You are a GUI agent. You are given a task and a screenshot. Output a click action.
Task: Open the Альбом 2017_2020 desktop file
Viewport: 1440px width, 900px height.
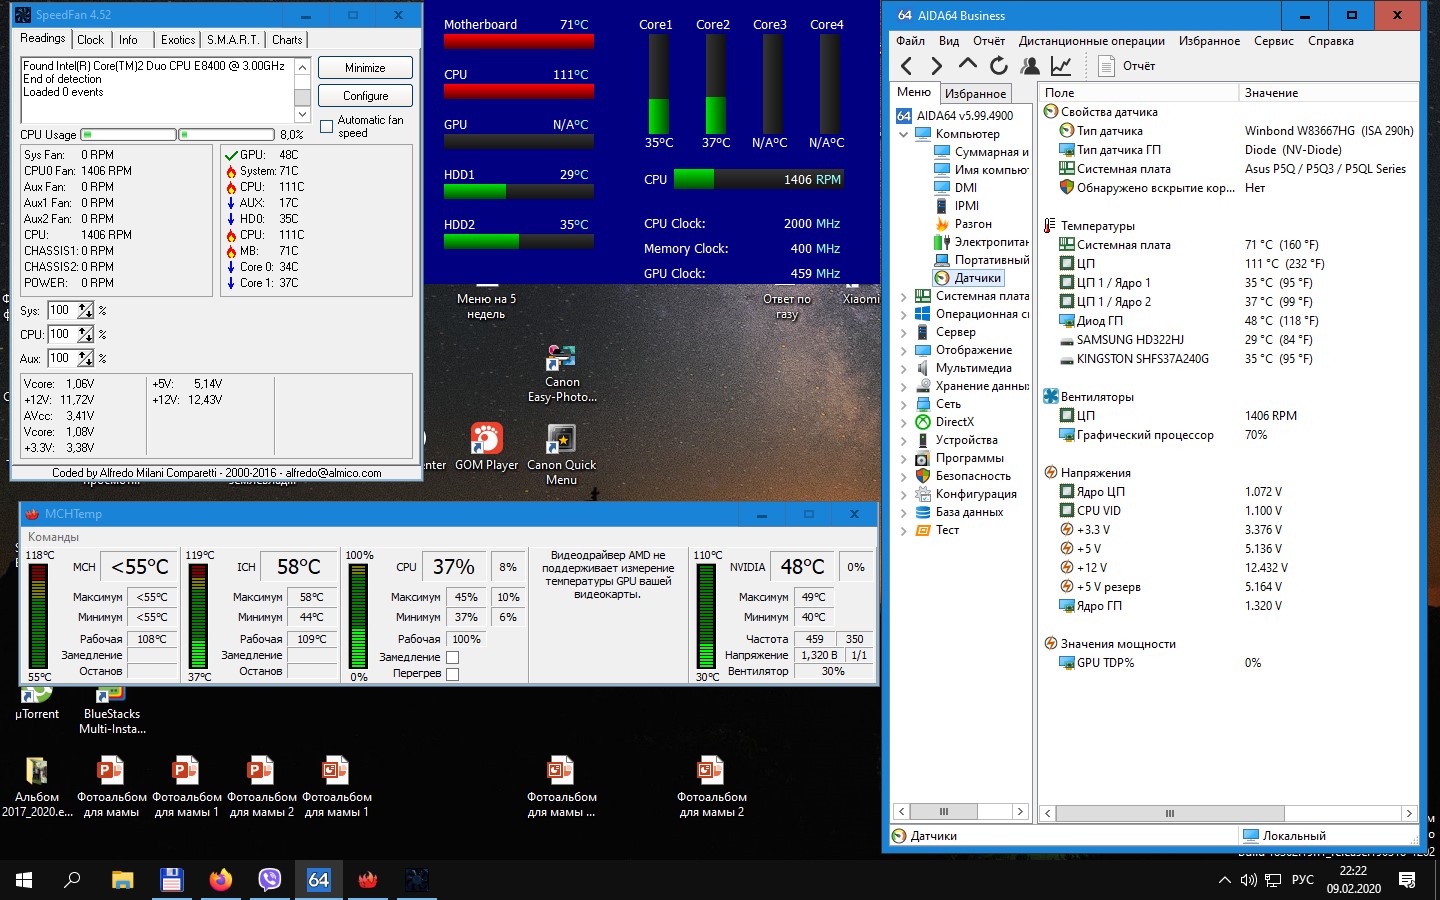click(37, 787)
